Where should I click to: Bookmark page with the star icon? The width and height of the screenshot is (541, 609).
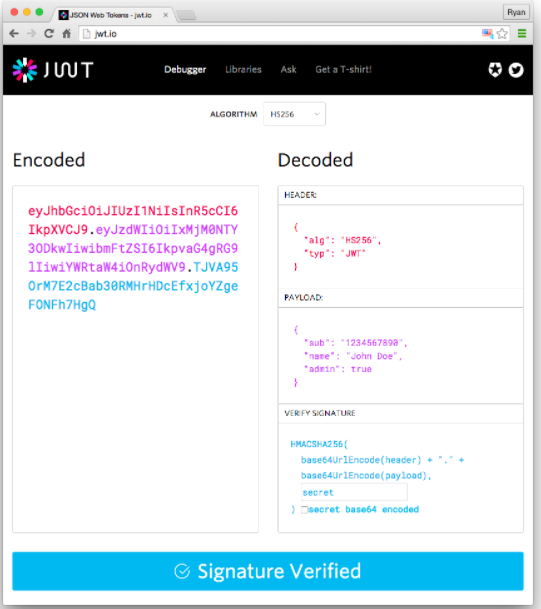pos(502,34)
